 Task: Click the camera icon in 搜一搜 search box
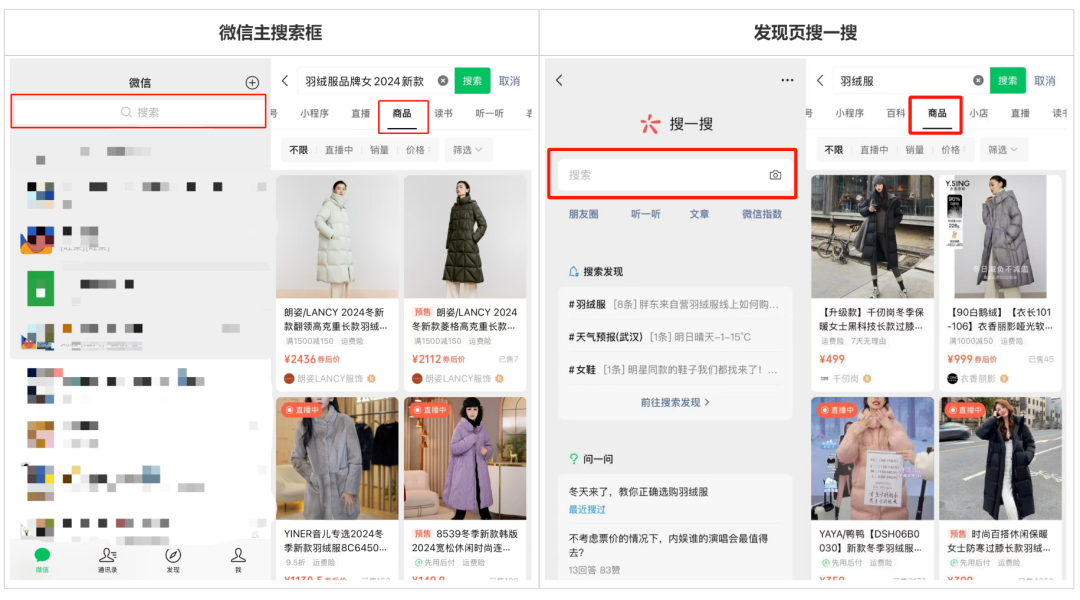click(775, 175)
